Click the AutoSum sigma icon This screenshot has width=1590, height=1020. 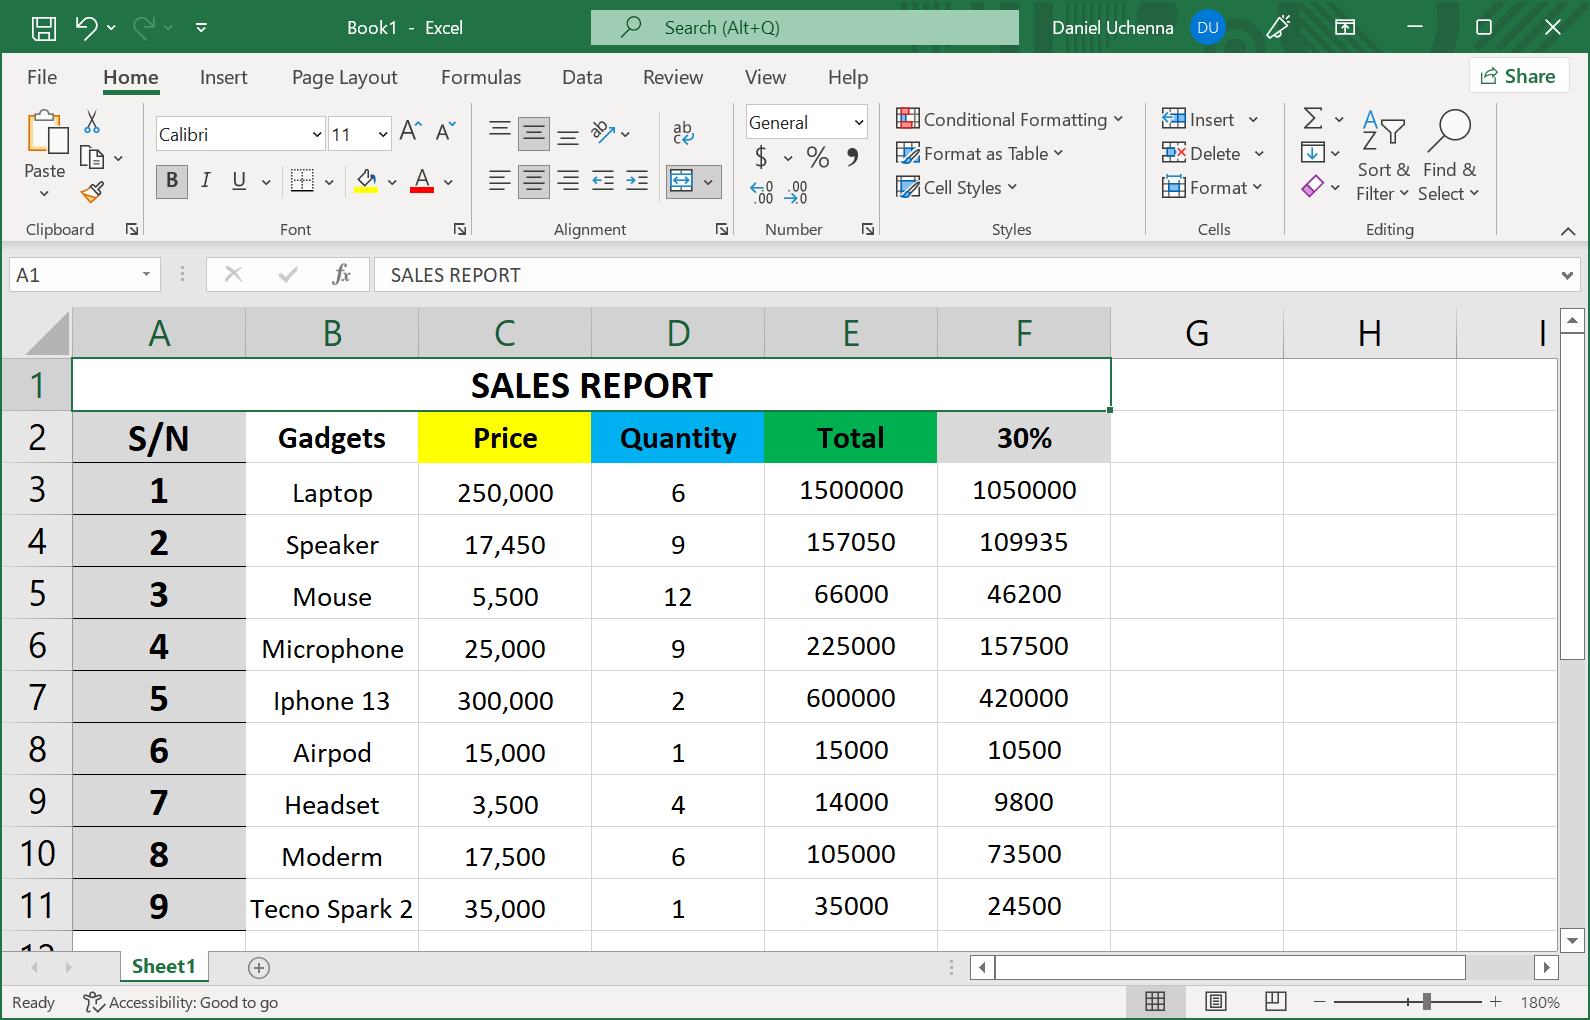click(1313, 119)
